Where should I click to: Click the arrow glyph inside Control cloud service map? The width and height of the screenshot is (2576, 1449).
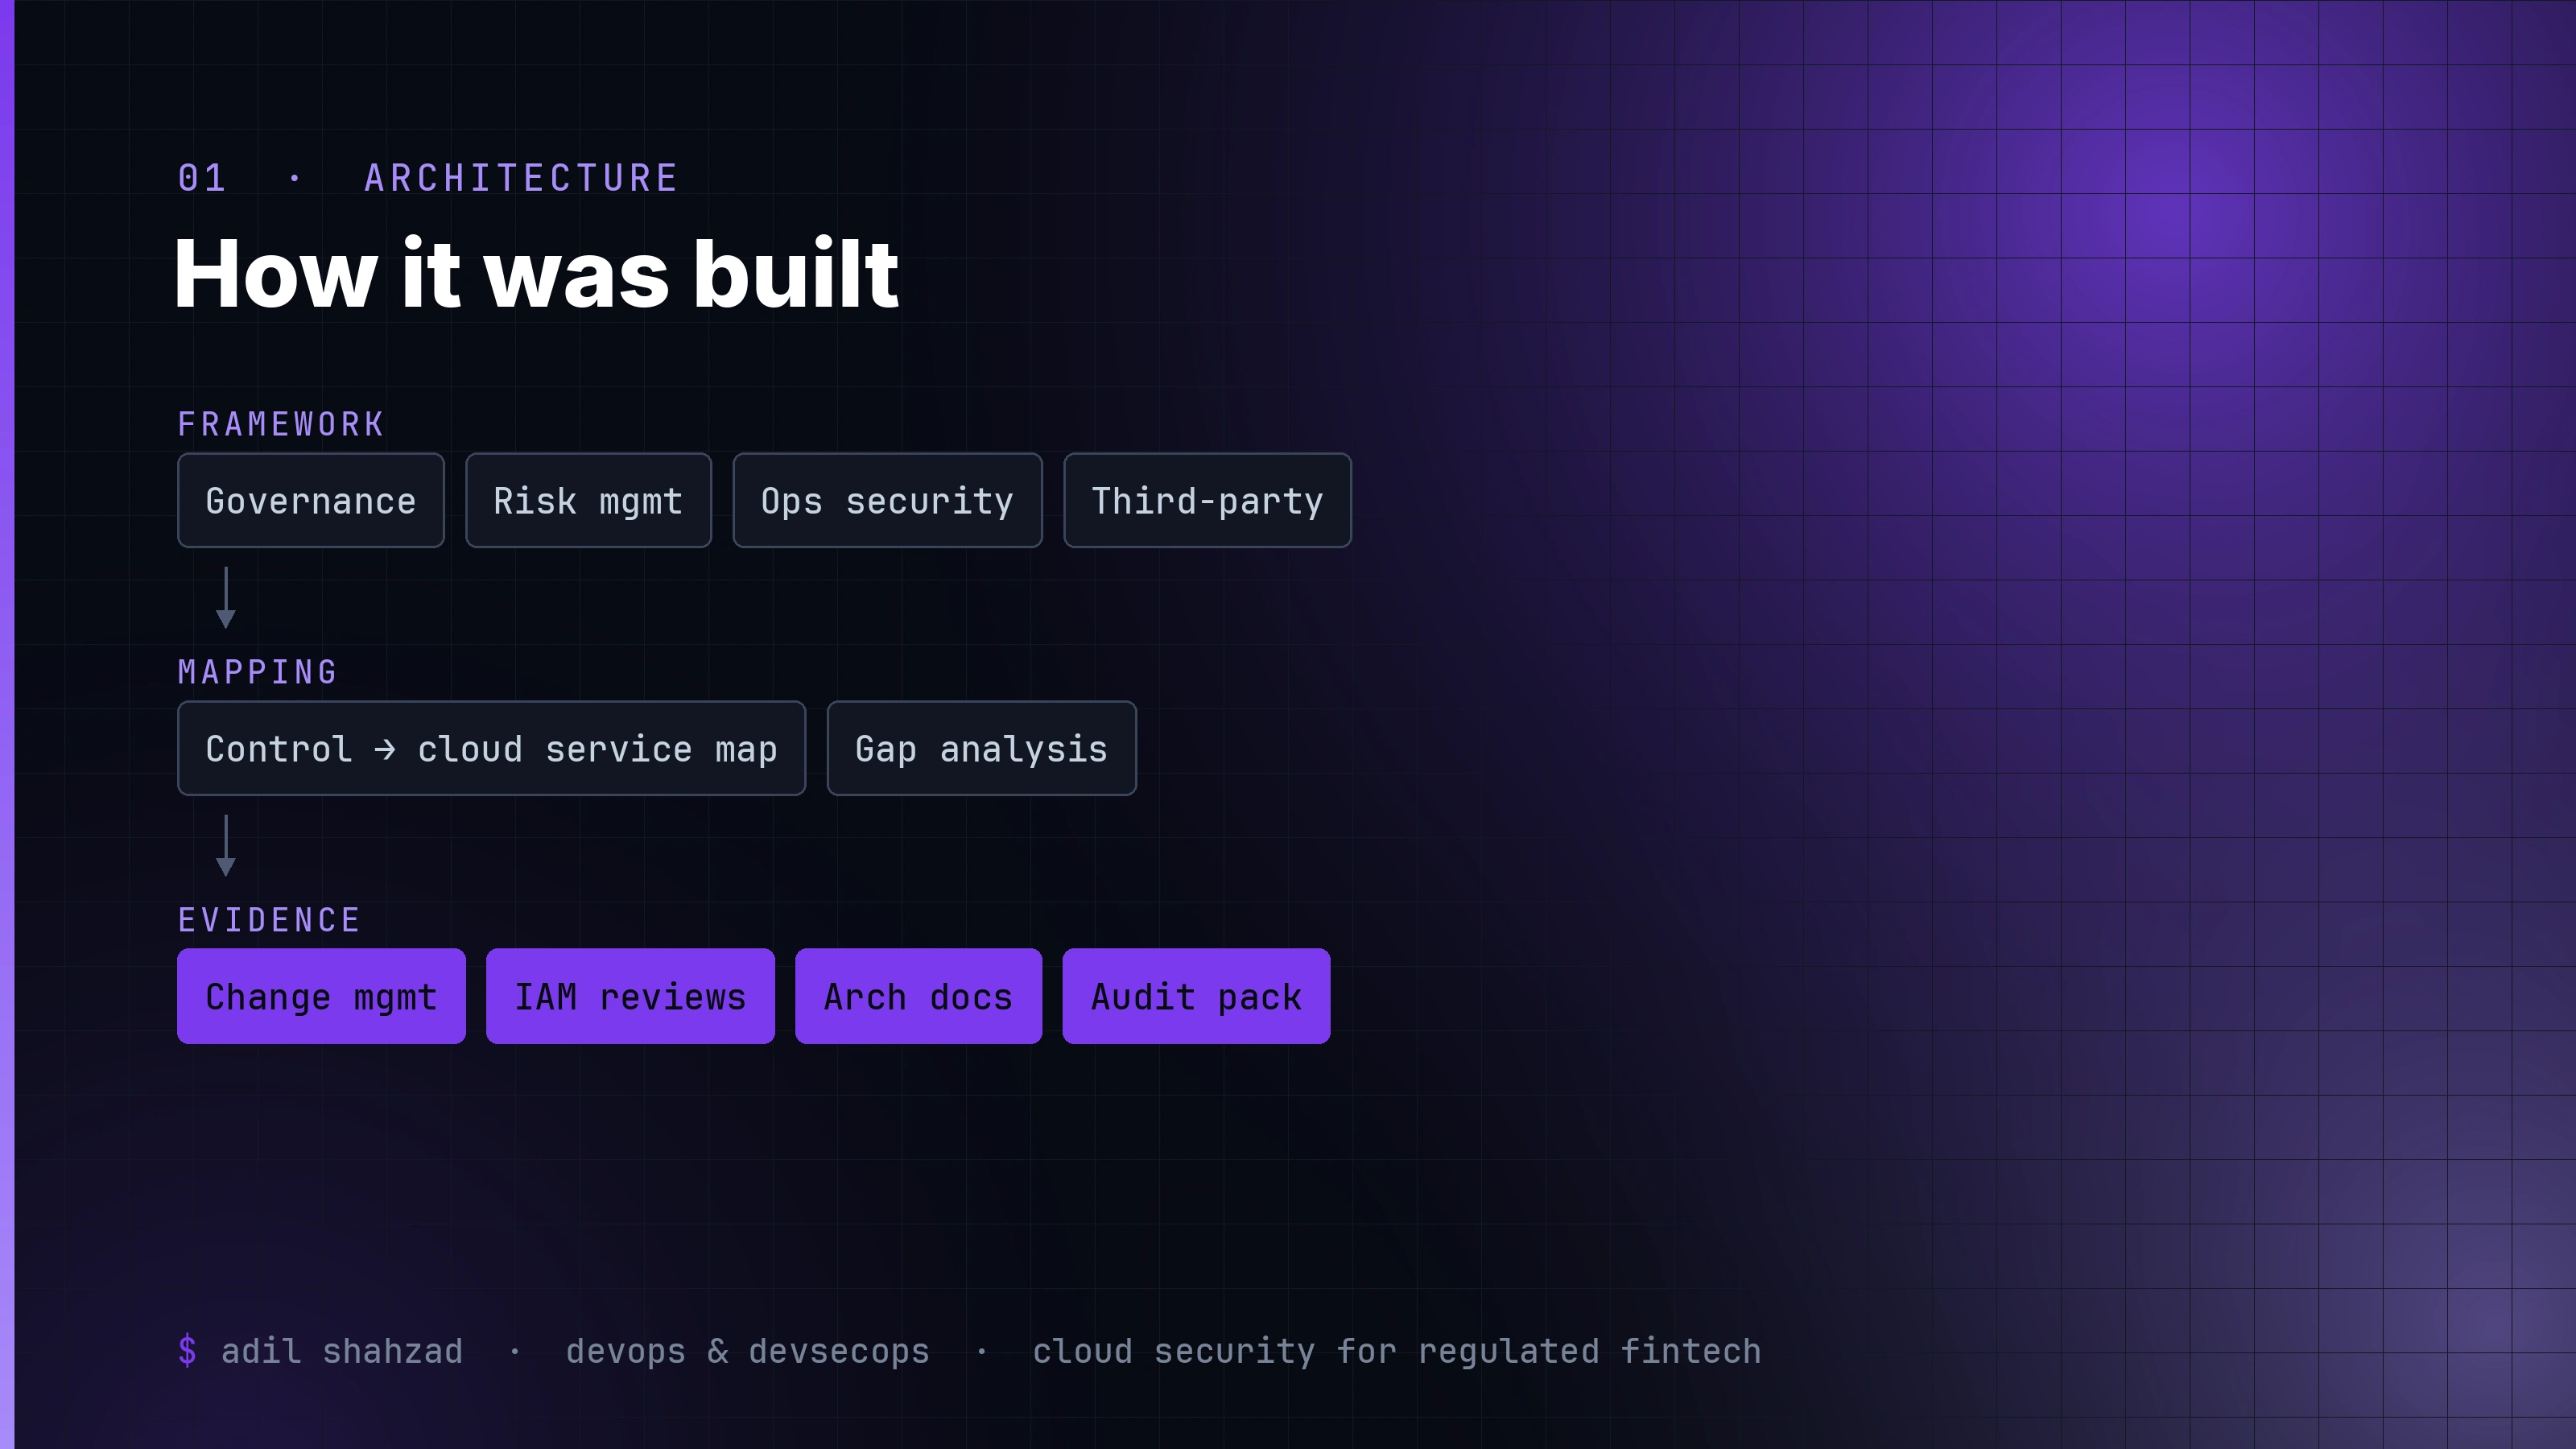pos(385,749)
